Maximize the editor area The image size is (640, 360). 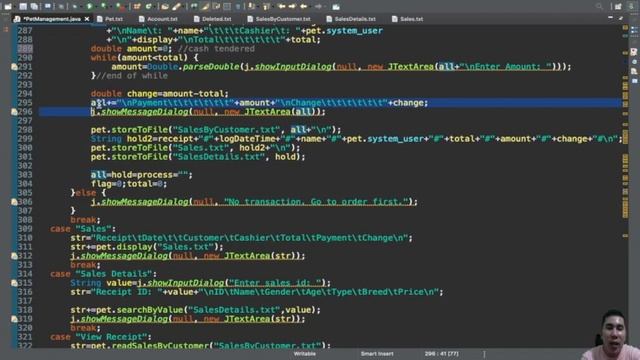click(x=621, y=18)
